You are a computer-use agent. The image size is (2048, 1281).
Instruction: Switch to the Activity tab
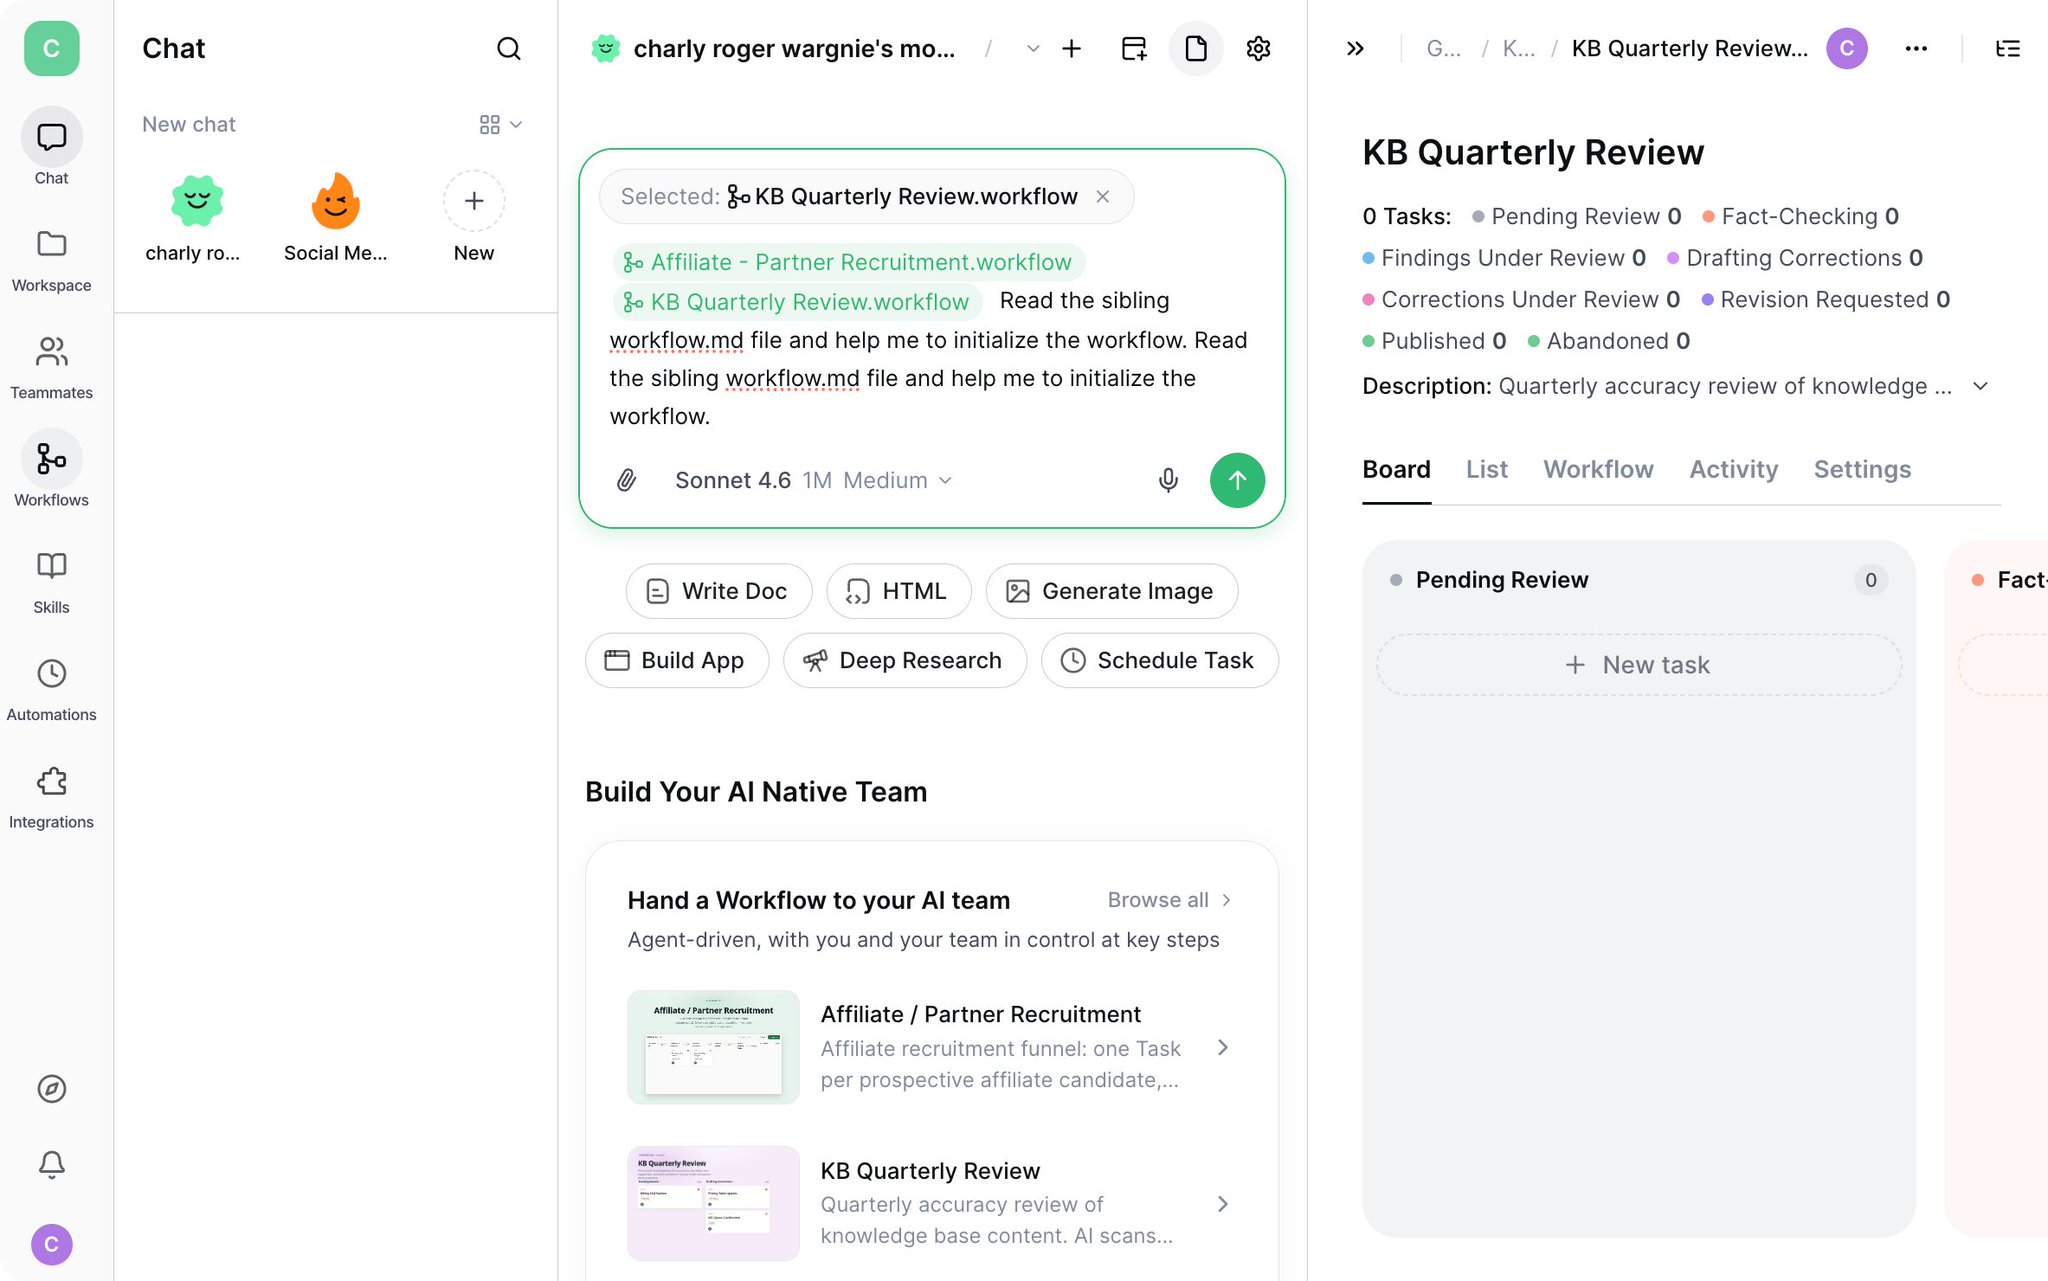tap(1733, 469)
